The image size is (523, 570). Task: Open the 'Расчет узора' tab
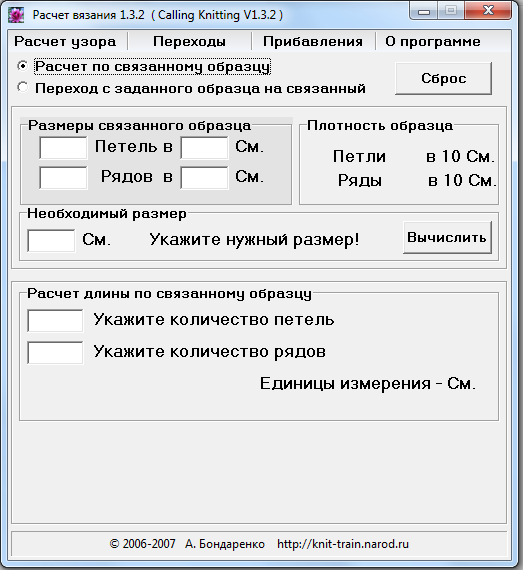pyautogui.click(x=65, y=41)
